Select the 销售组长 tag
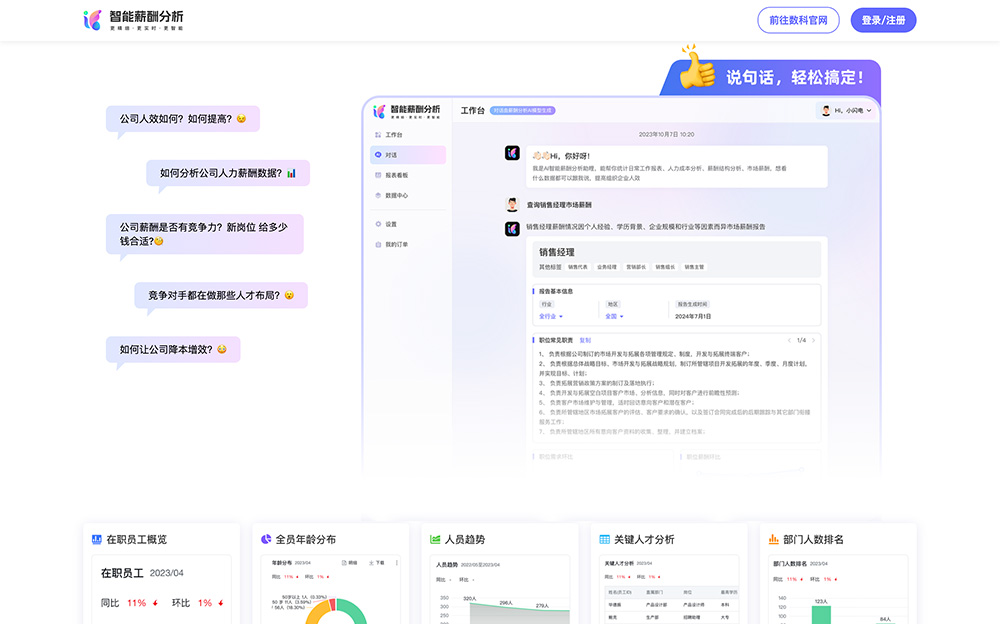The image size is (1000, 624). [x=665, y=267]
